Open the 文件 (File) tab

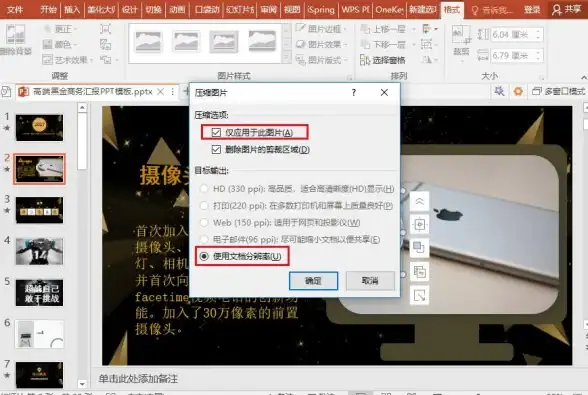coord(15,9)
